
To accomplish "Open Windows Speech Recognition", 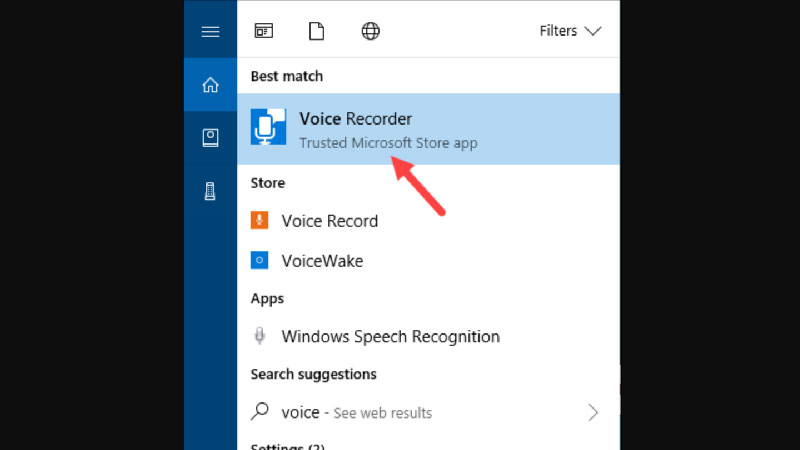I will coord(429,336).
